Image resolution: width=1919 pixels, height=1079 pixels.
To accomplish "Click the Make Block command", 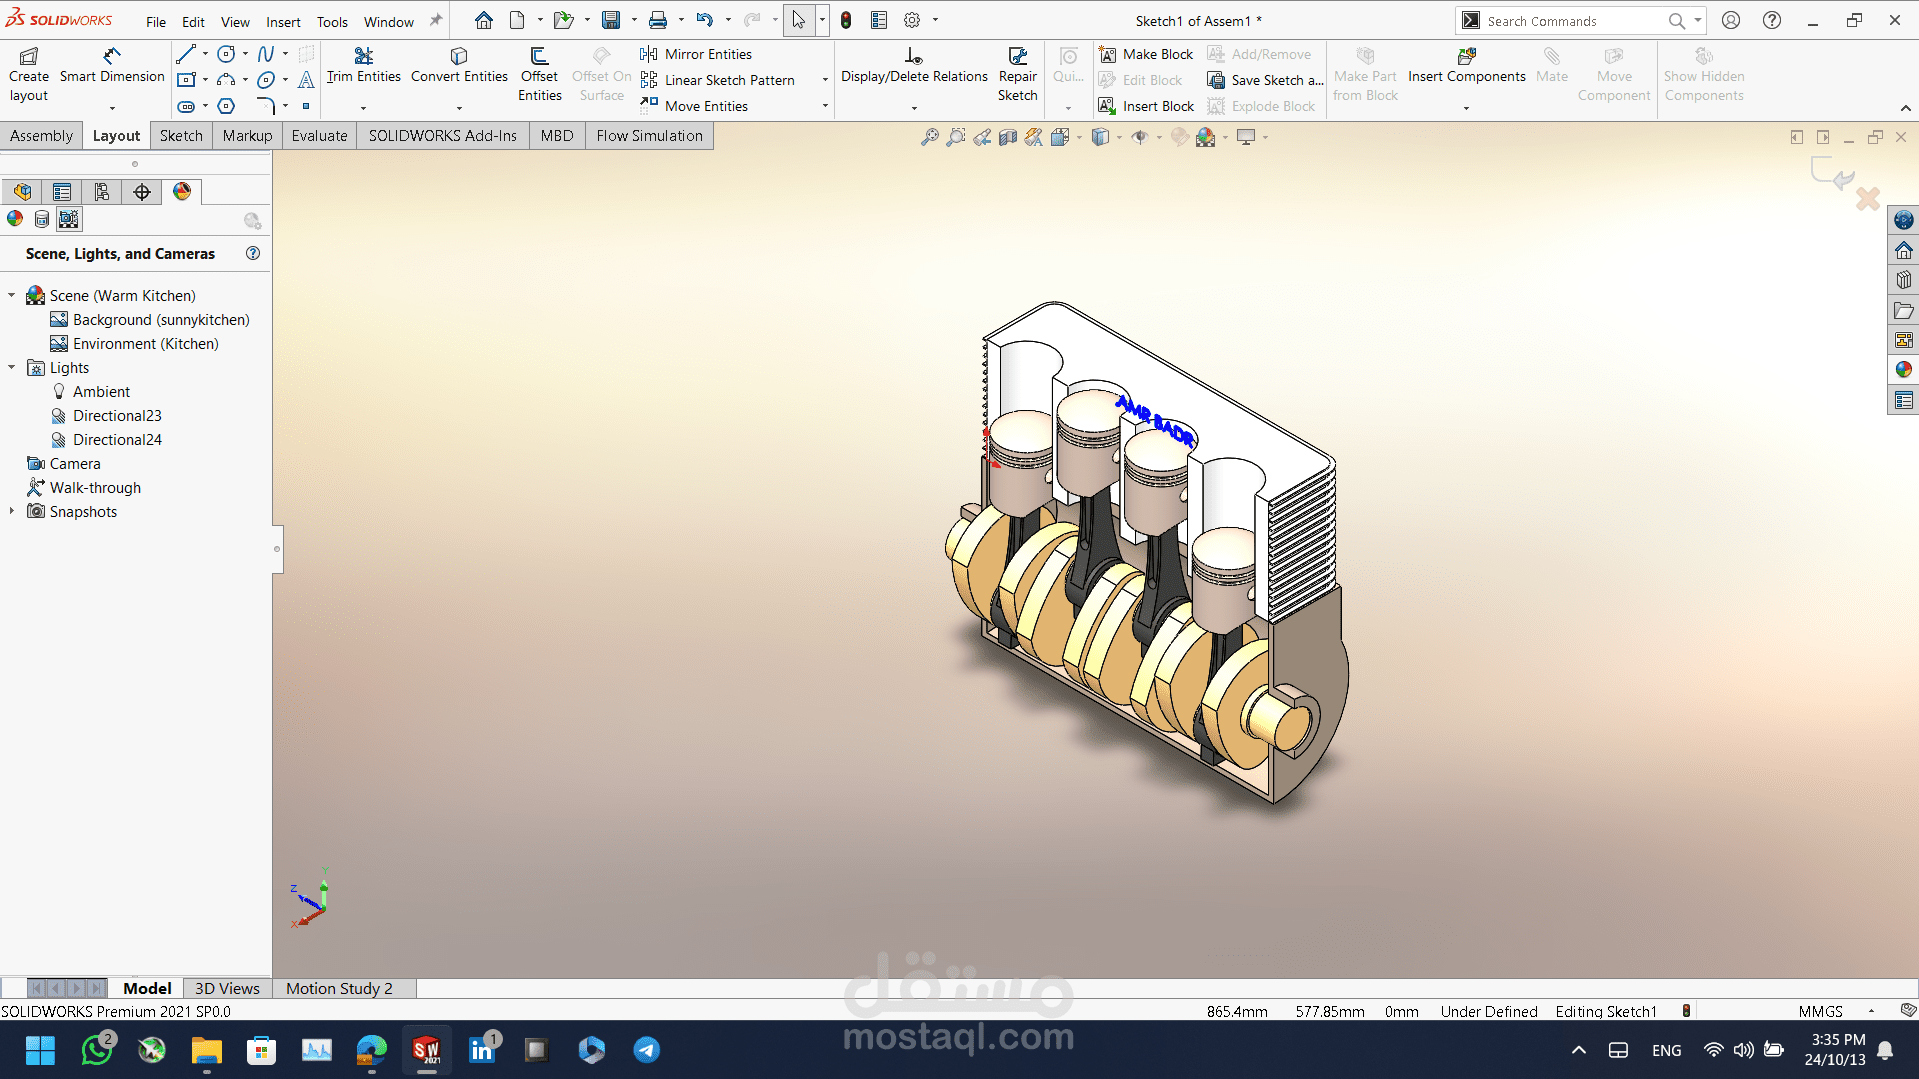I will pyautogui.click(x=1146, y=54).
